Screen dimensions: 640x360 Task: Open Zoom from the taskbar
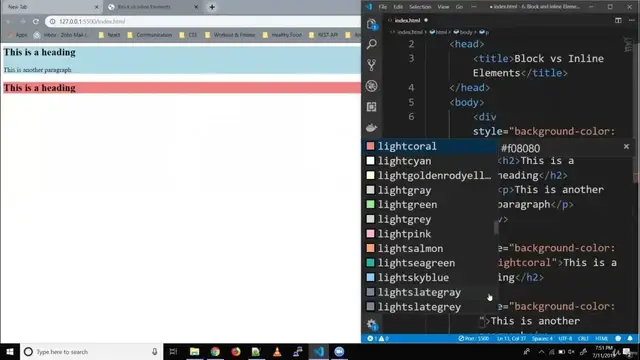339,352
